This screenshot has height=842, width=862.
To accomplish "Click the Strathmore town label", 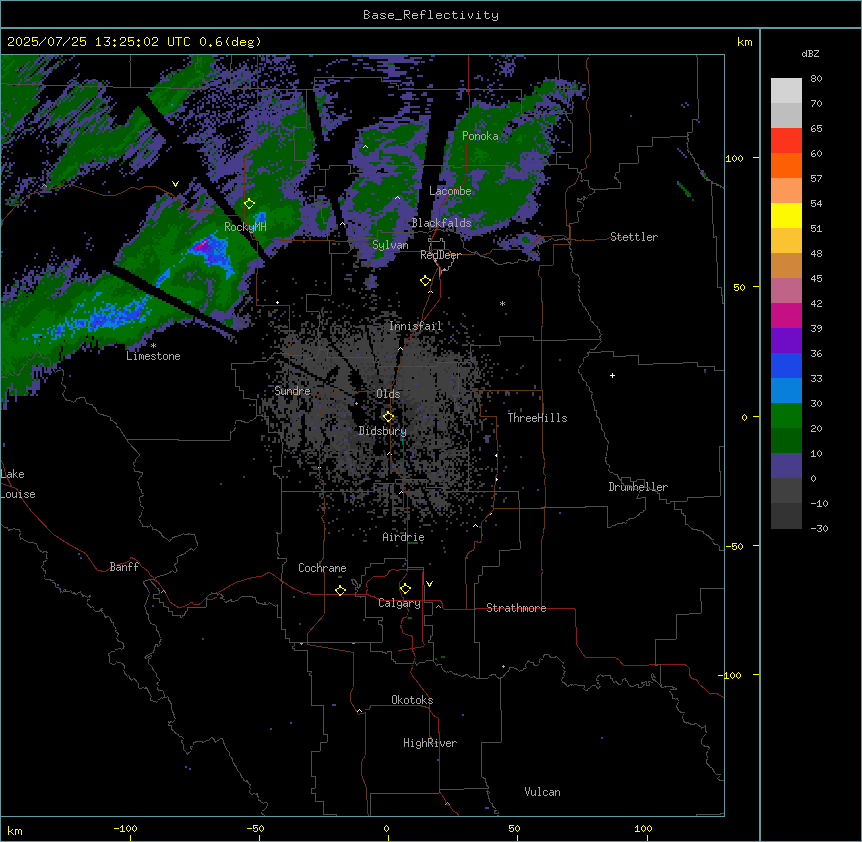I will point(516,608).
